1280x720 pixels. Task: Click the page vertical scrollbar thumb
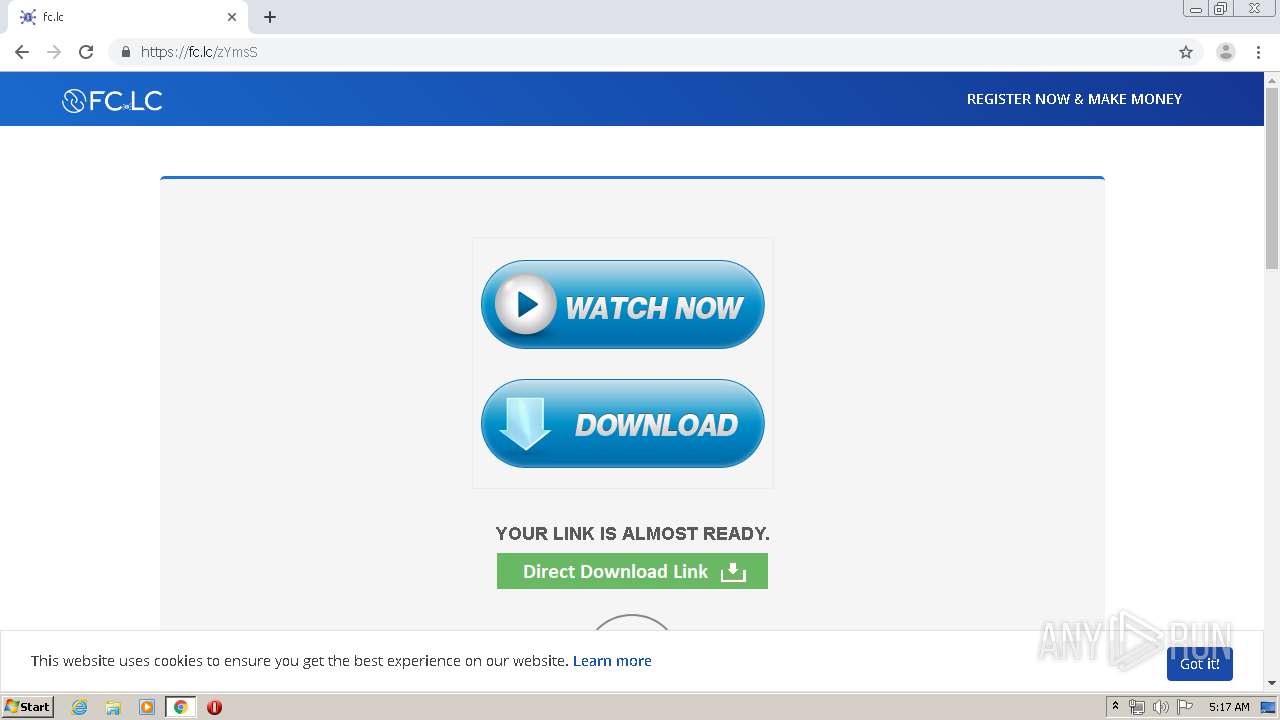[1272, 178]
